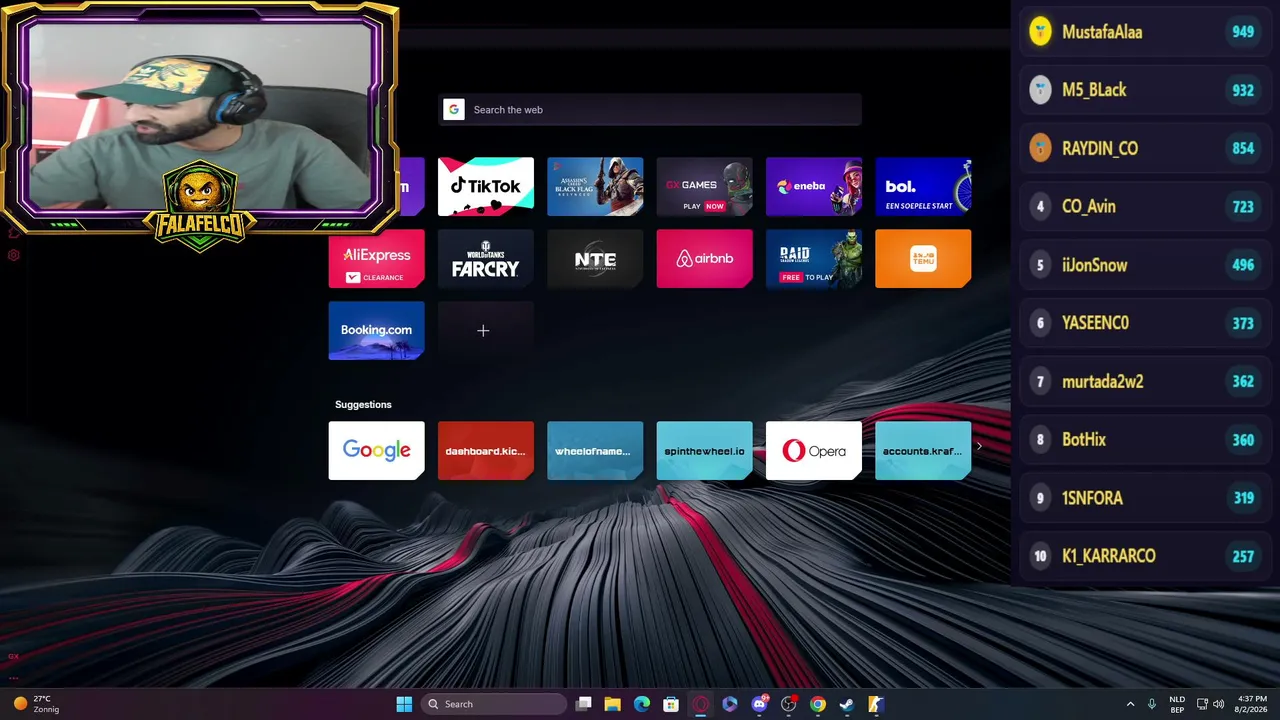Show more suggestions with the arrow
The width and height of the screenshot is (1280, 720).
point(979,447)
